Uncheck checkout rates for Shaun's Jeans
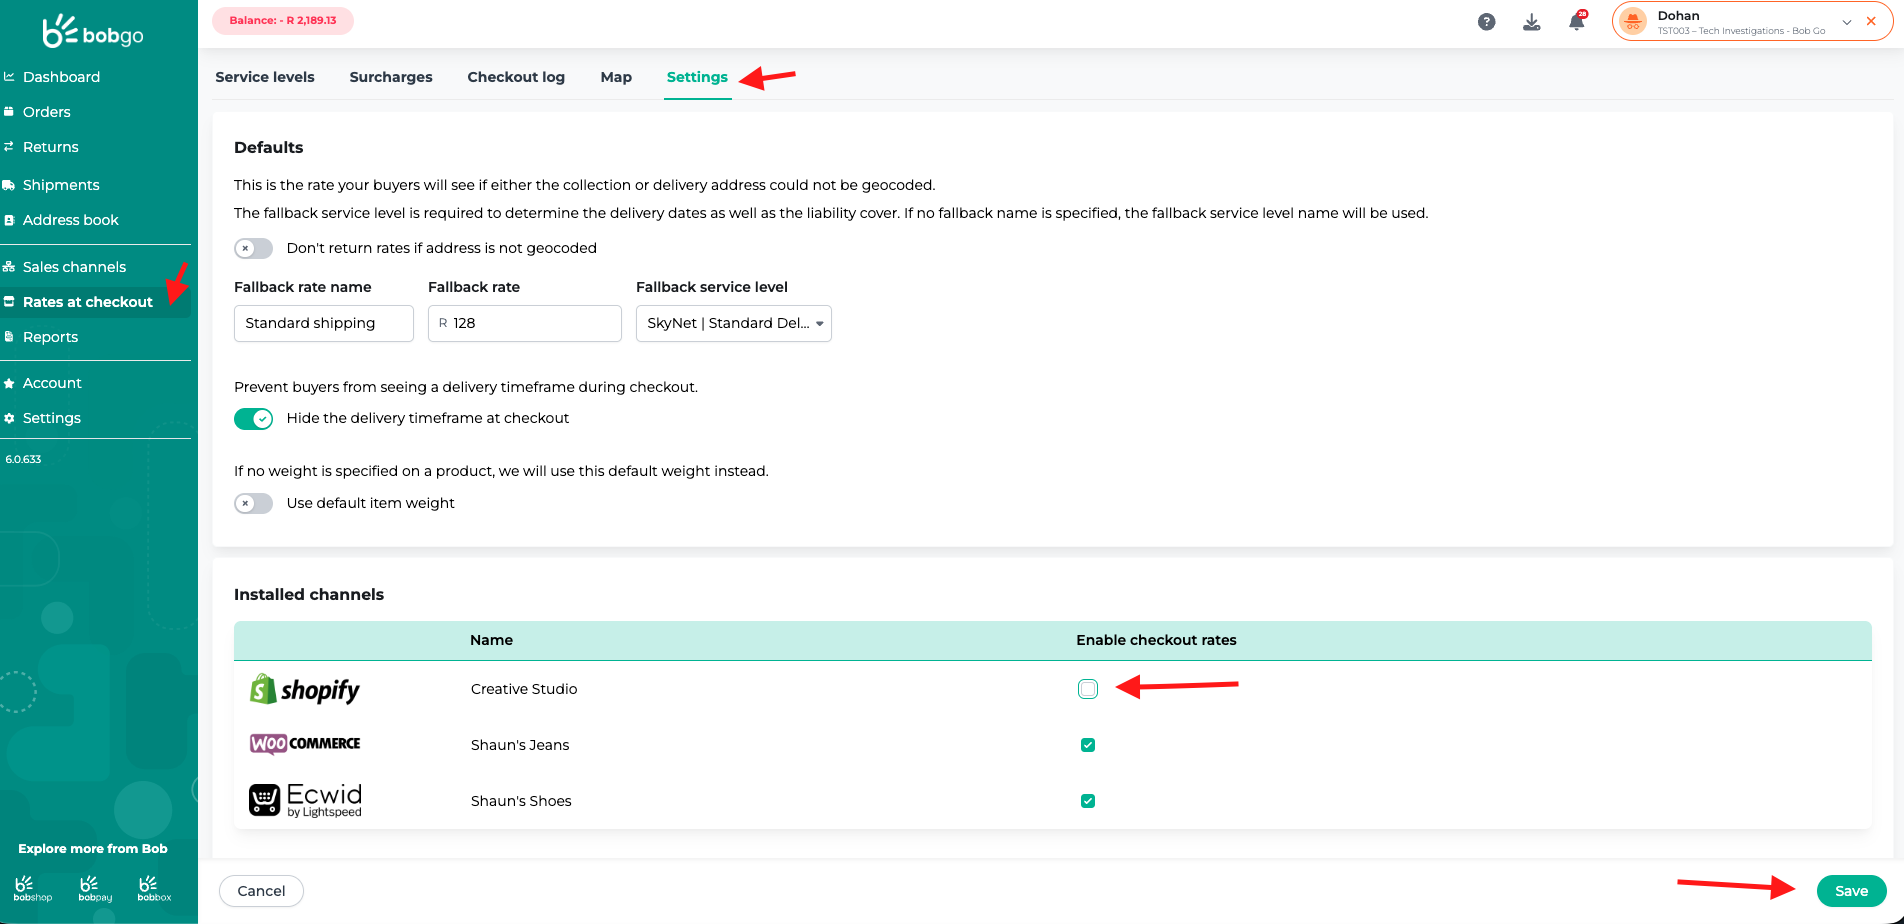Screen dimensions: 1904x924 [1088, 745]
